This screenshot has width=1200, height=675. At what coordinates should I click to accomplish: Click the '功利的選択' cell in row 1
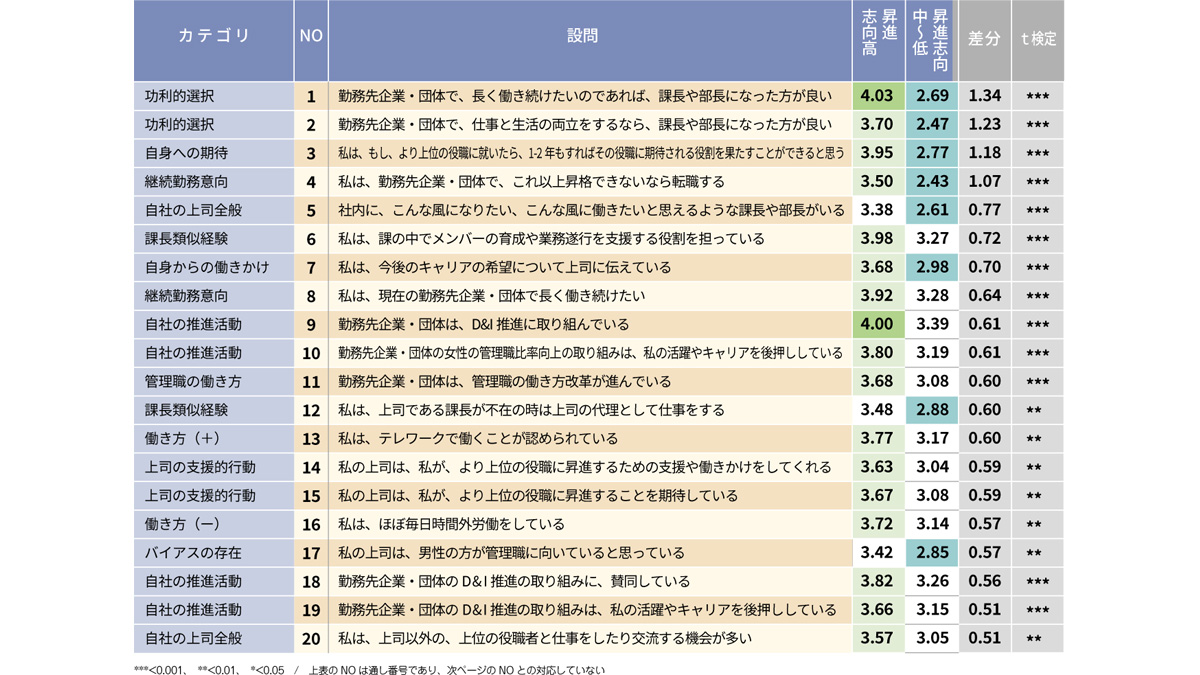(214, 96)
